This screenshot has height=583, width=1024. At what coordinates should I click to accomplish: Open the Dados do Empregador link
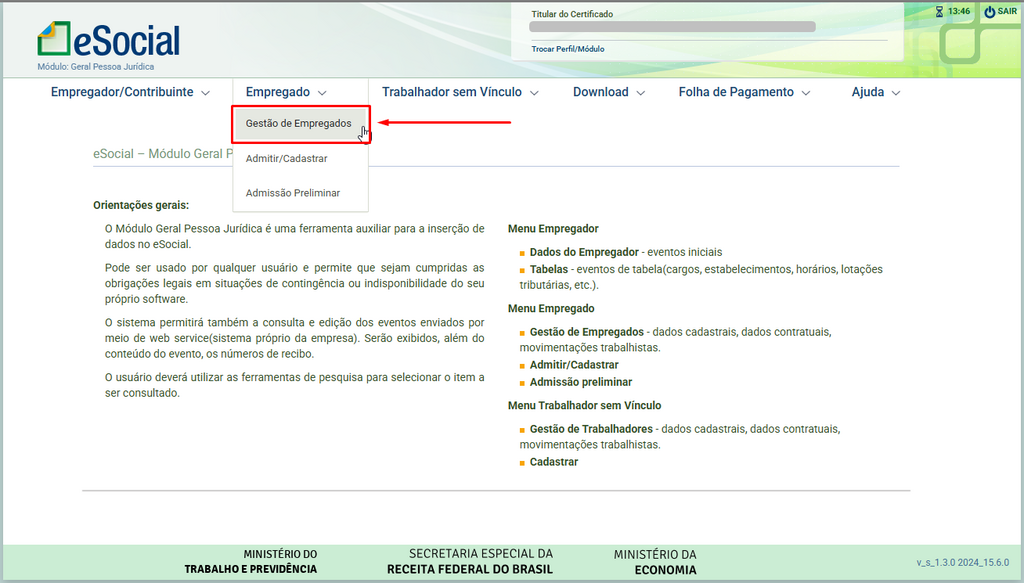point(584,252)
